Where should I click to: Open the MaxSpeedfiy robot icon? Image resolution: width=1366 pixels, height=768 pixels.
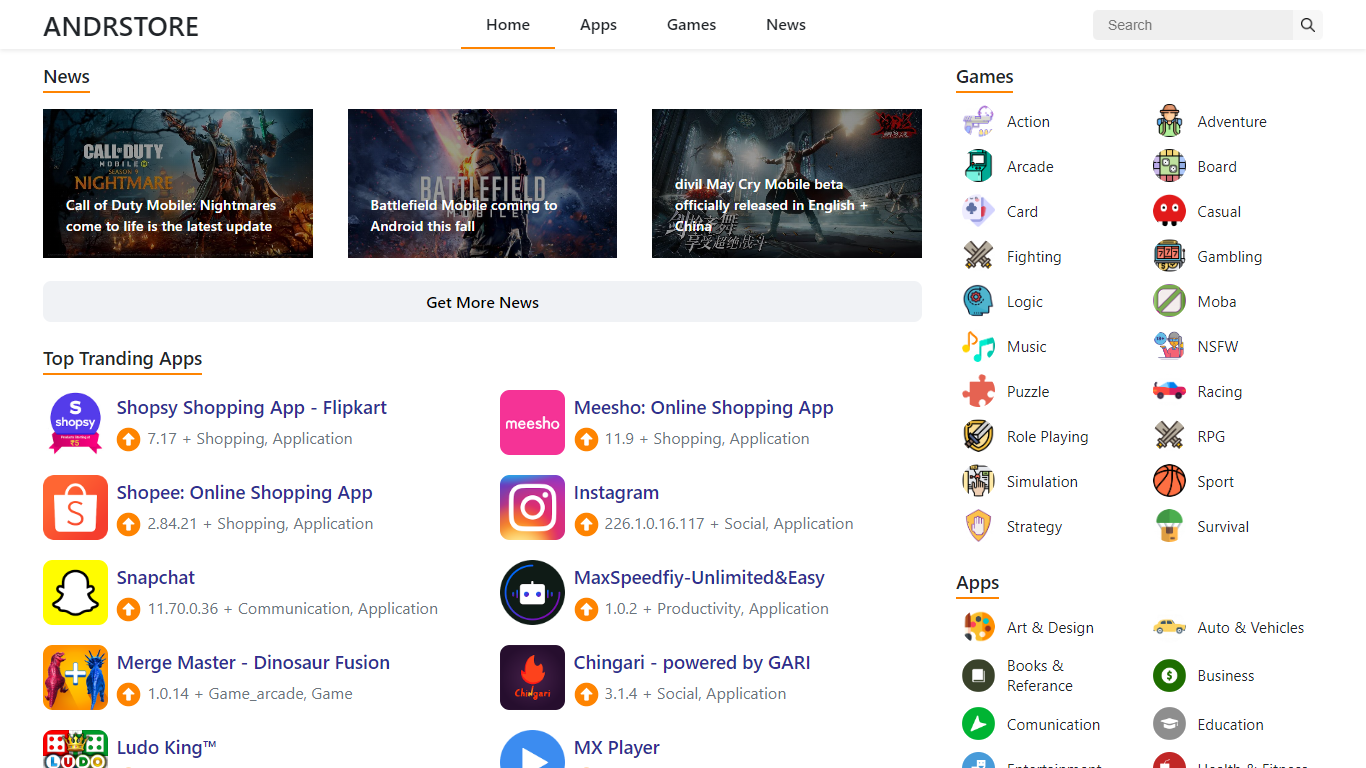532,593
